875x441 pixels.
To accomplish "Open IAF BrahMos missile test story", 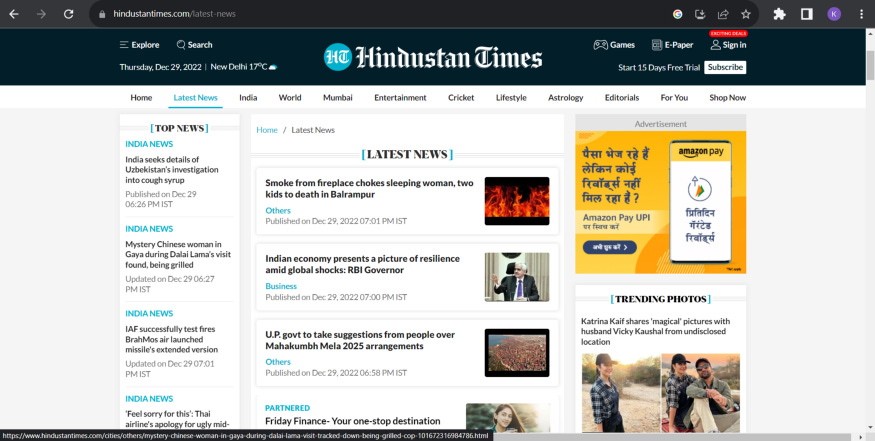I will tap(171, 339).
